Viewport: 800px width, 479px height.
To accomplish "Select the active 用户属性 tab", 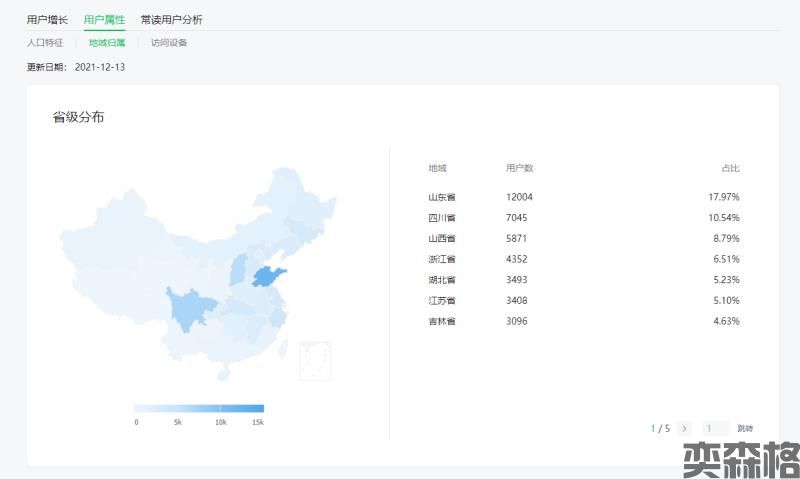I will (105, 19).
